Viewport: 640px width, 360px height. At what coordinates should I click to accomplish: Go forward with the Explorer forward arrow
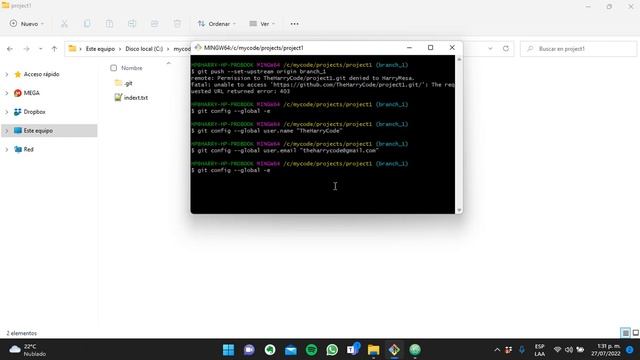(27, 49)
